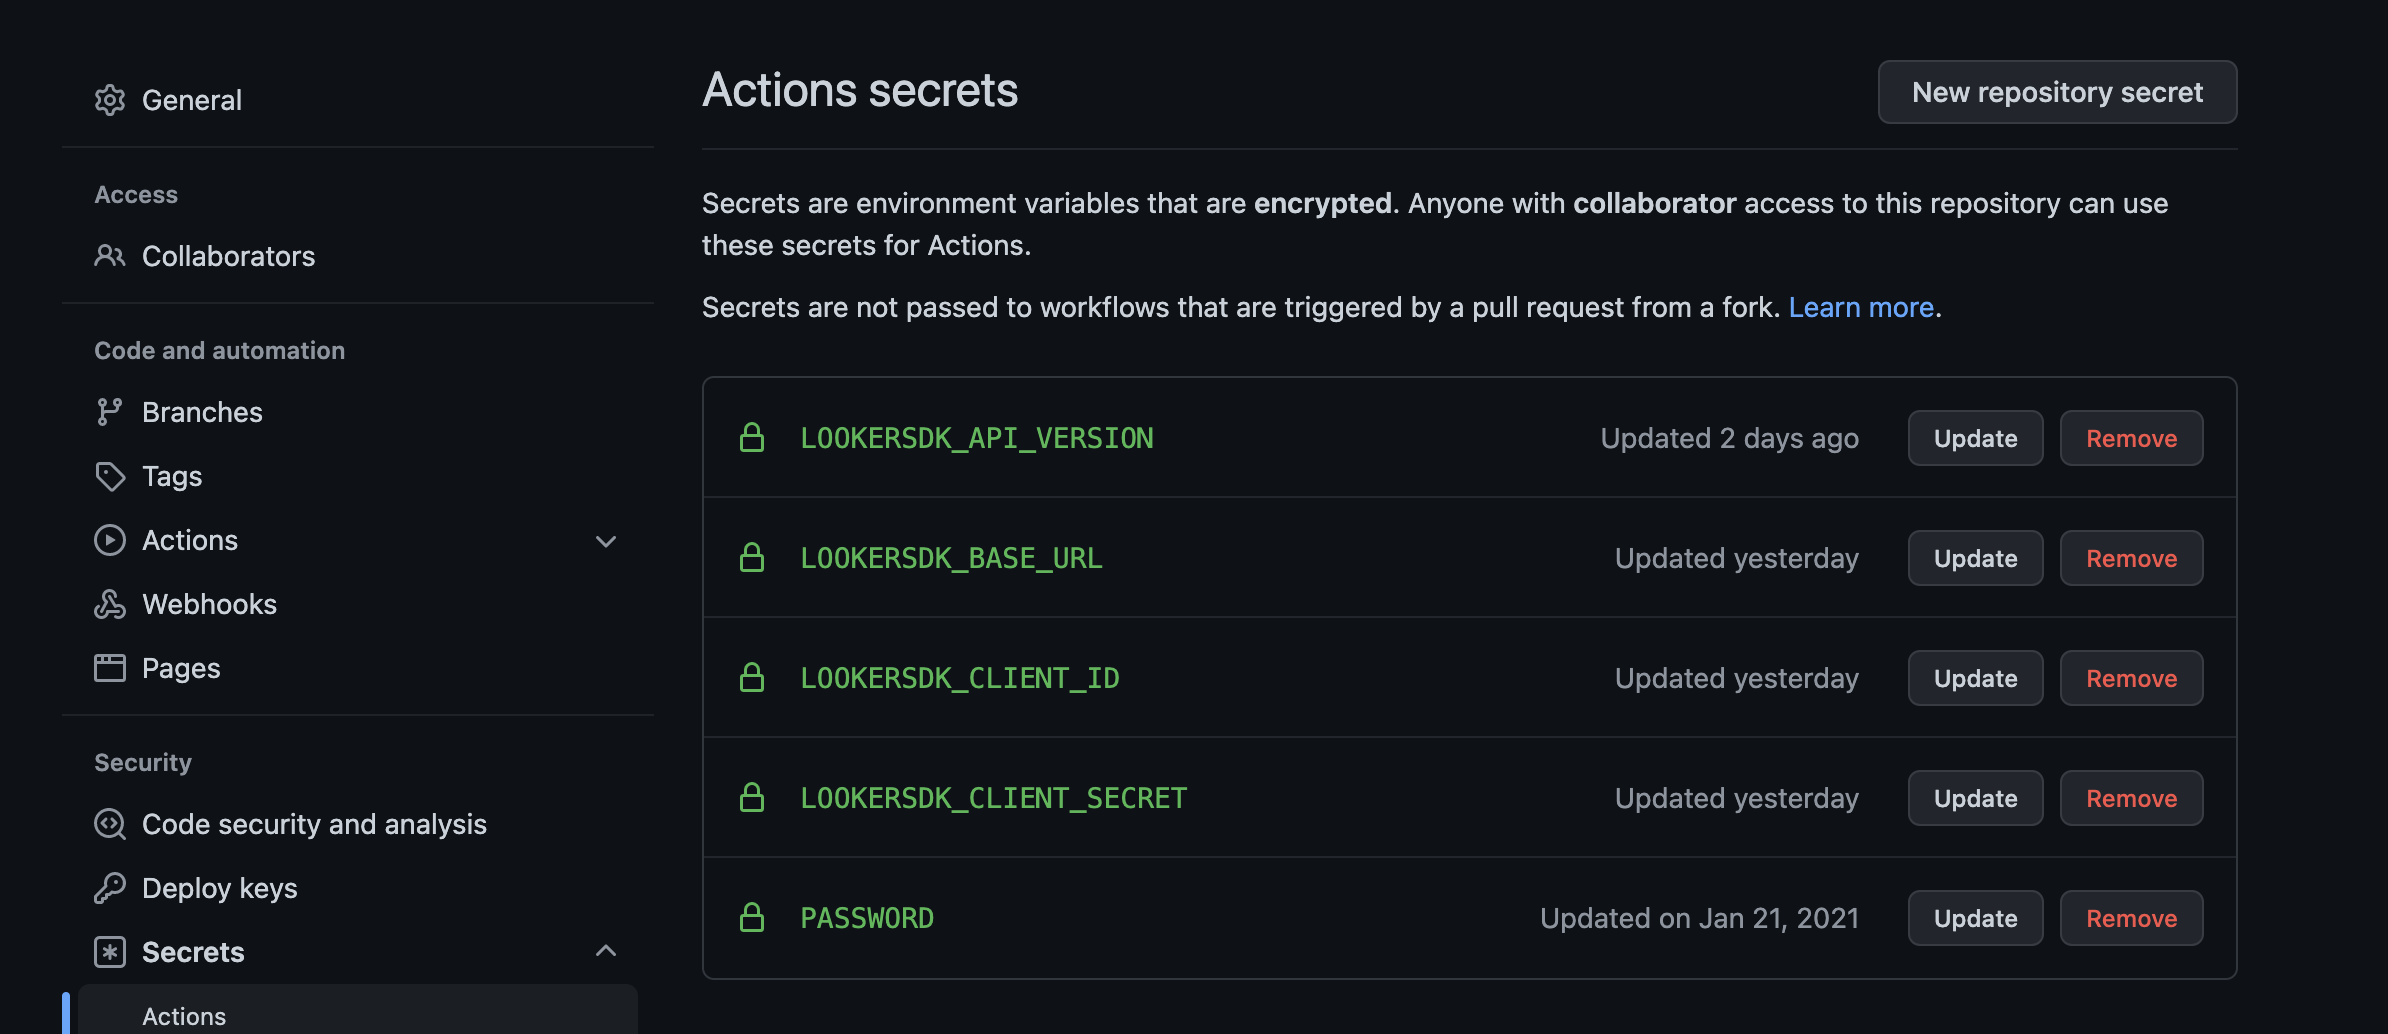Click the LOOKERSDK_CLIENT_ID secret name
This screenshot has width=2388, height=1034.
960,678
